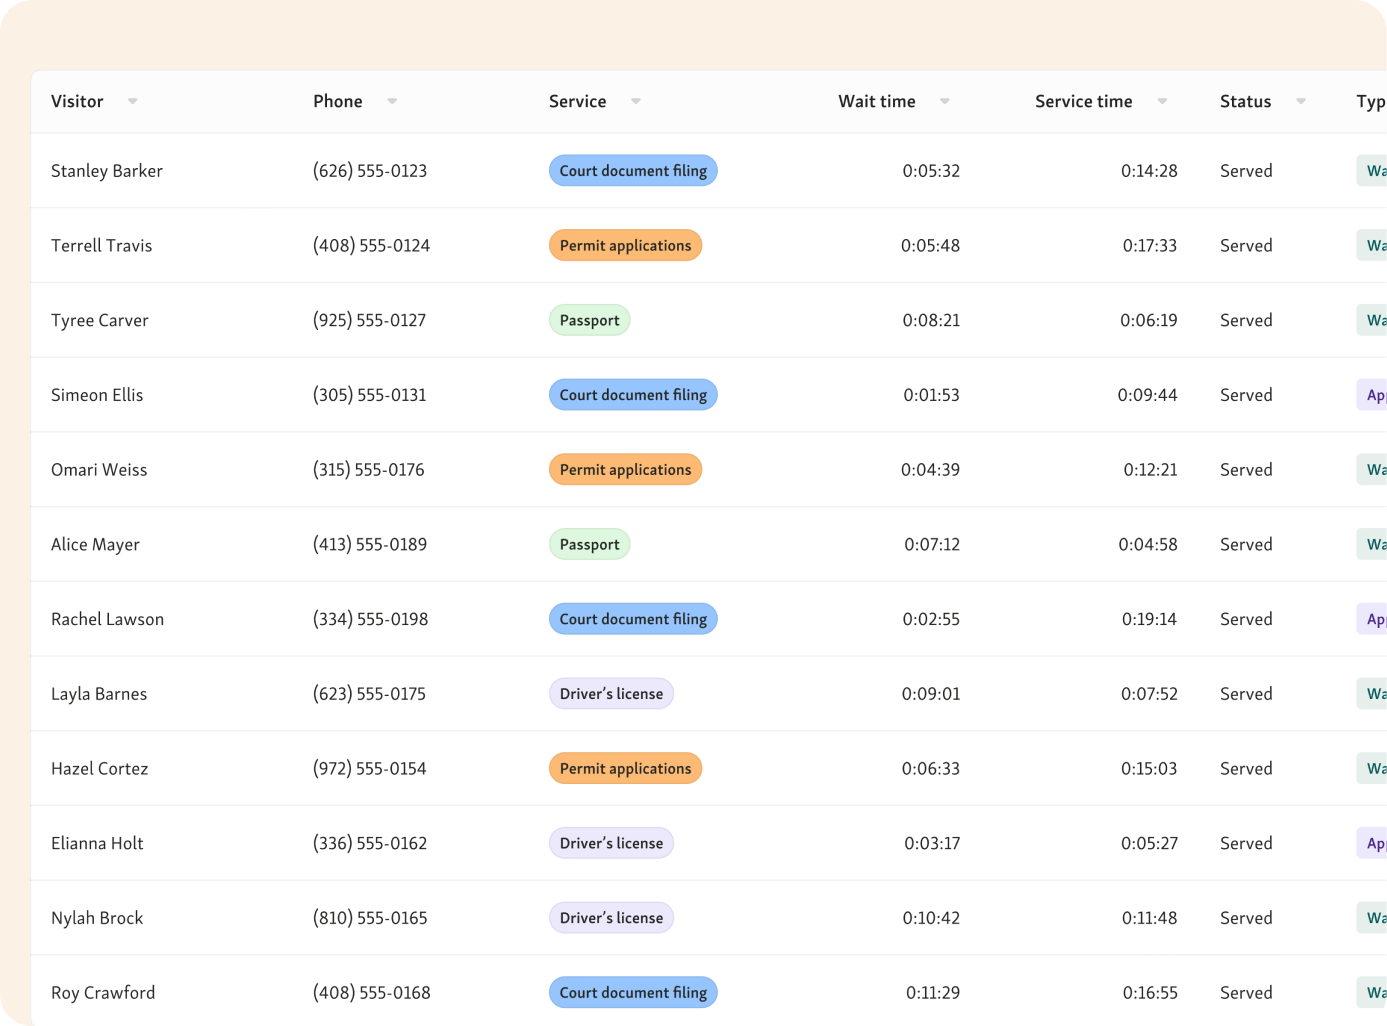Open the Service column filter dropdown
This screenshot has height=1026, width=1387.
coord(635,101)
